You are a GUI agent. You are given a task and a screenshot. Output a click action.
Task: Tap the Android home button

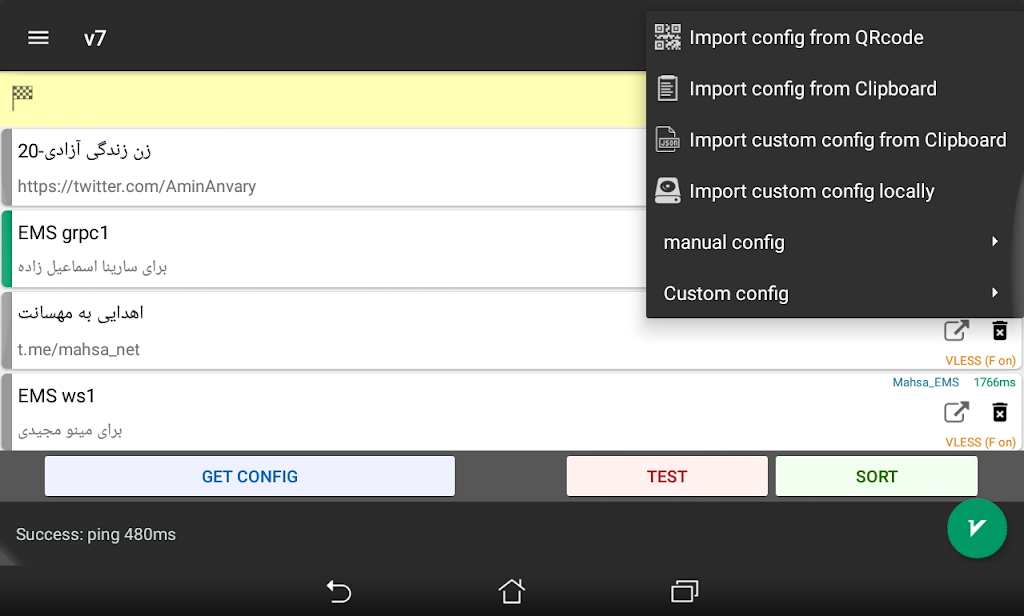pyautogui.click(x=511, y=591)
